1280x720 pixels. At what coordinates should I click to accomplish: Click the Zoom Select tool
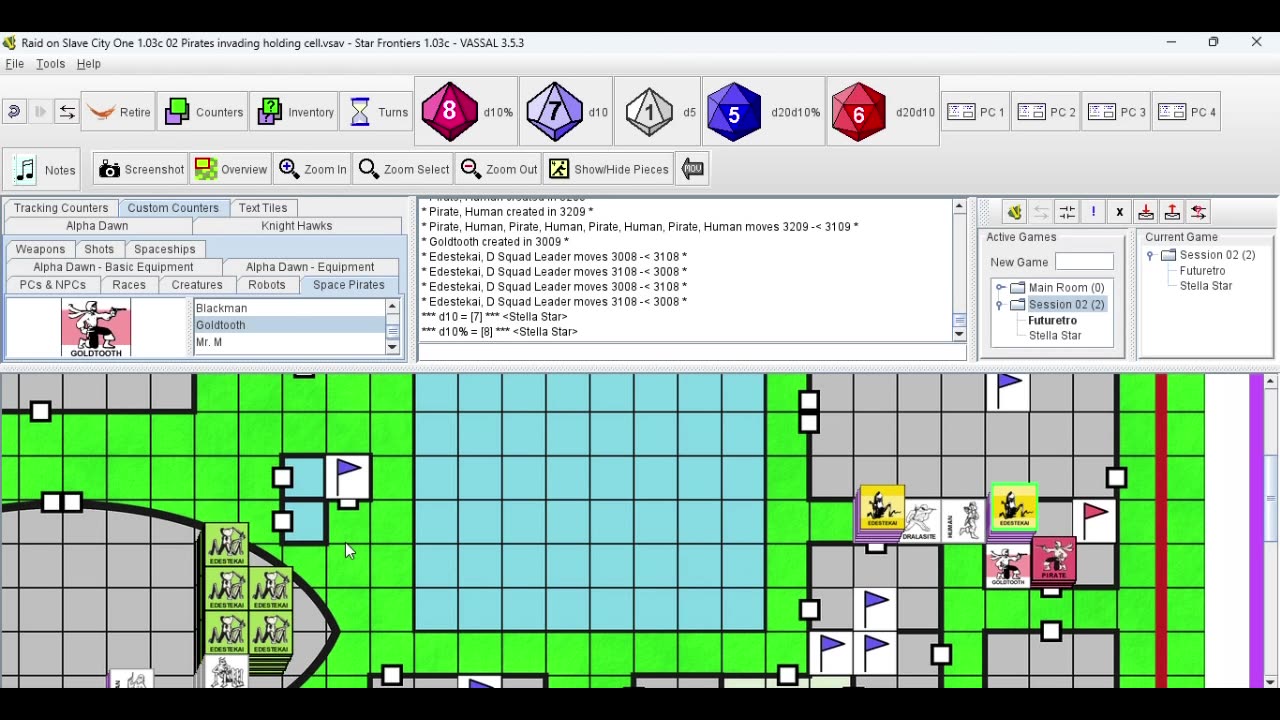[403, 169]
